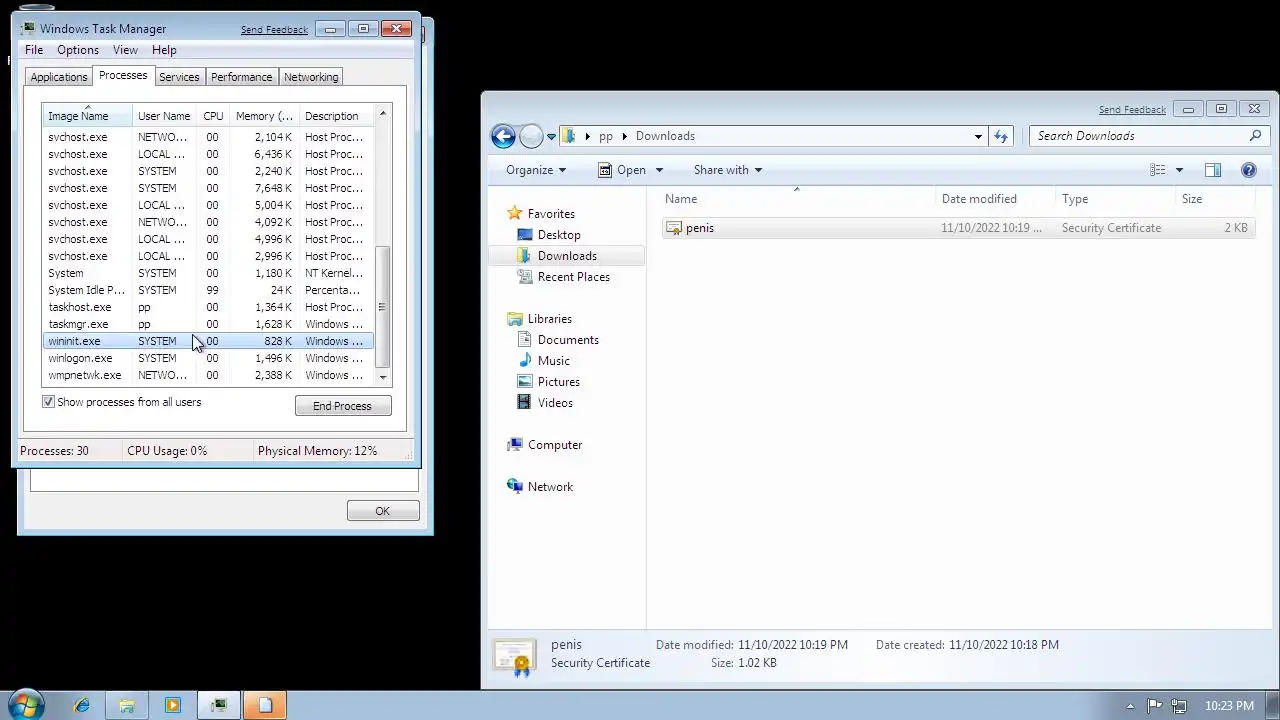Sort processes by CPU column
The width and height of the screenshot is (1280, 720).
pyautogui.click(x=213, y=116)
